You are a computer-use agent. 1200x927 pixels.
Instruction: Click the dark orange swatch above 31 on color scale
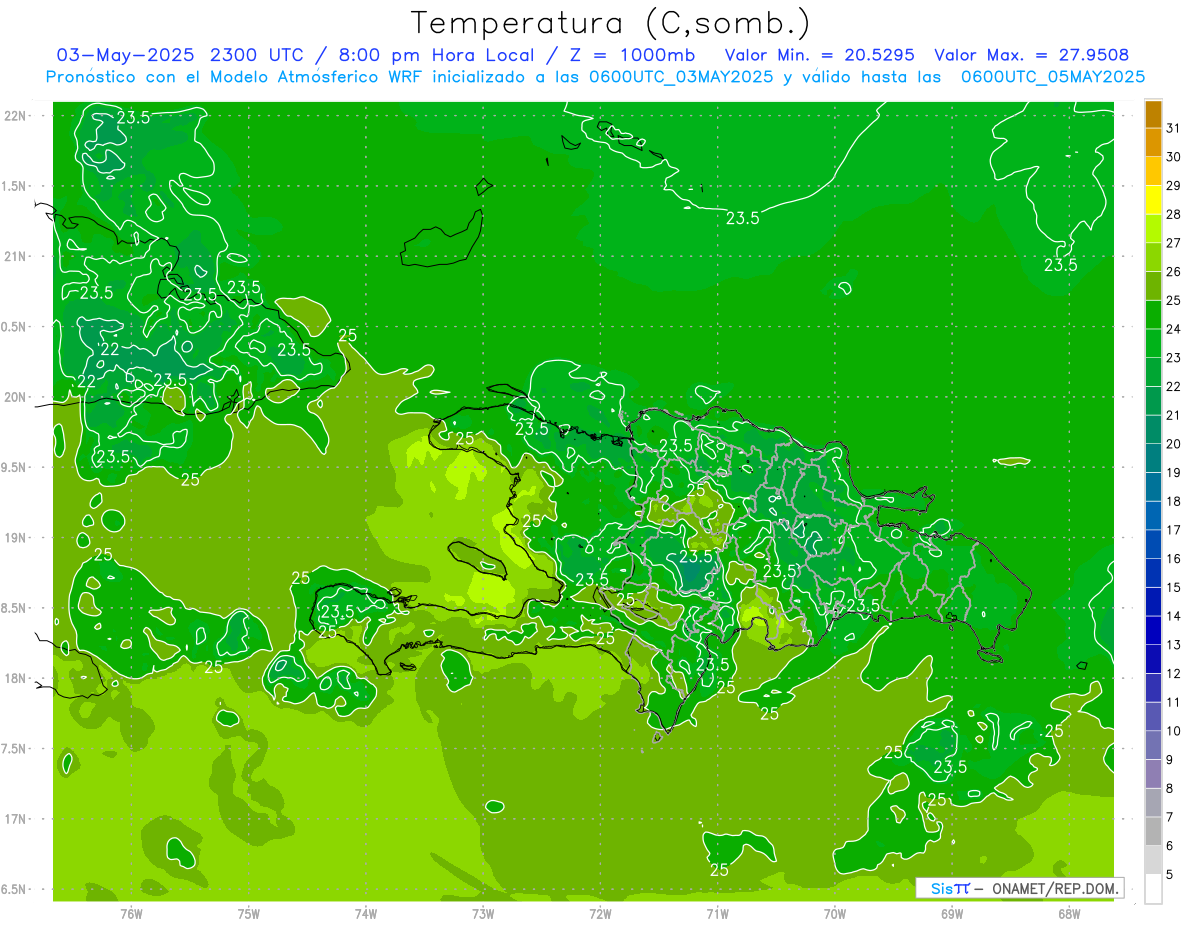tap(1153, 113)
